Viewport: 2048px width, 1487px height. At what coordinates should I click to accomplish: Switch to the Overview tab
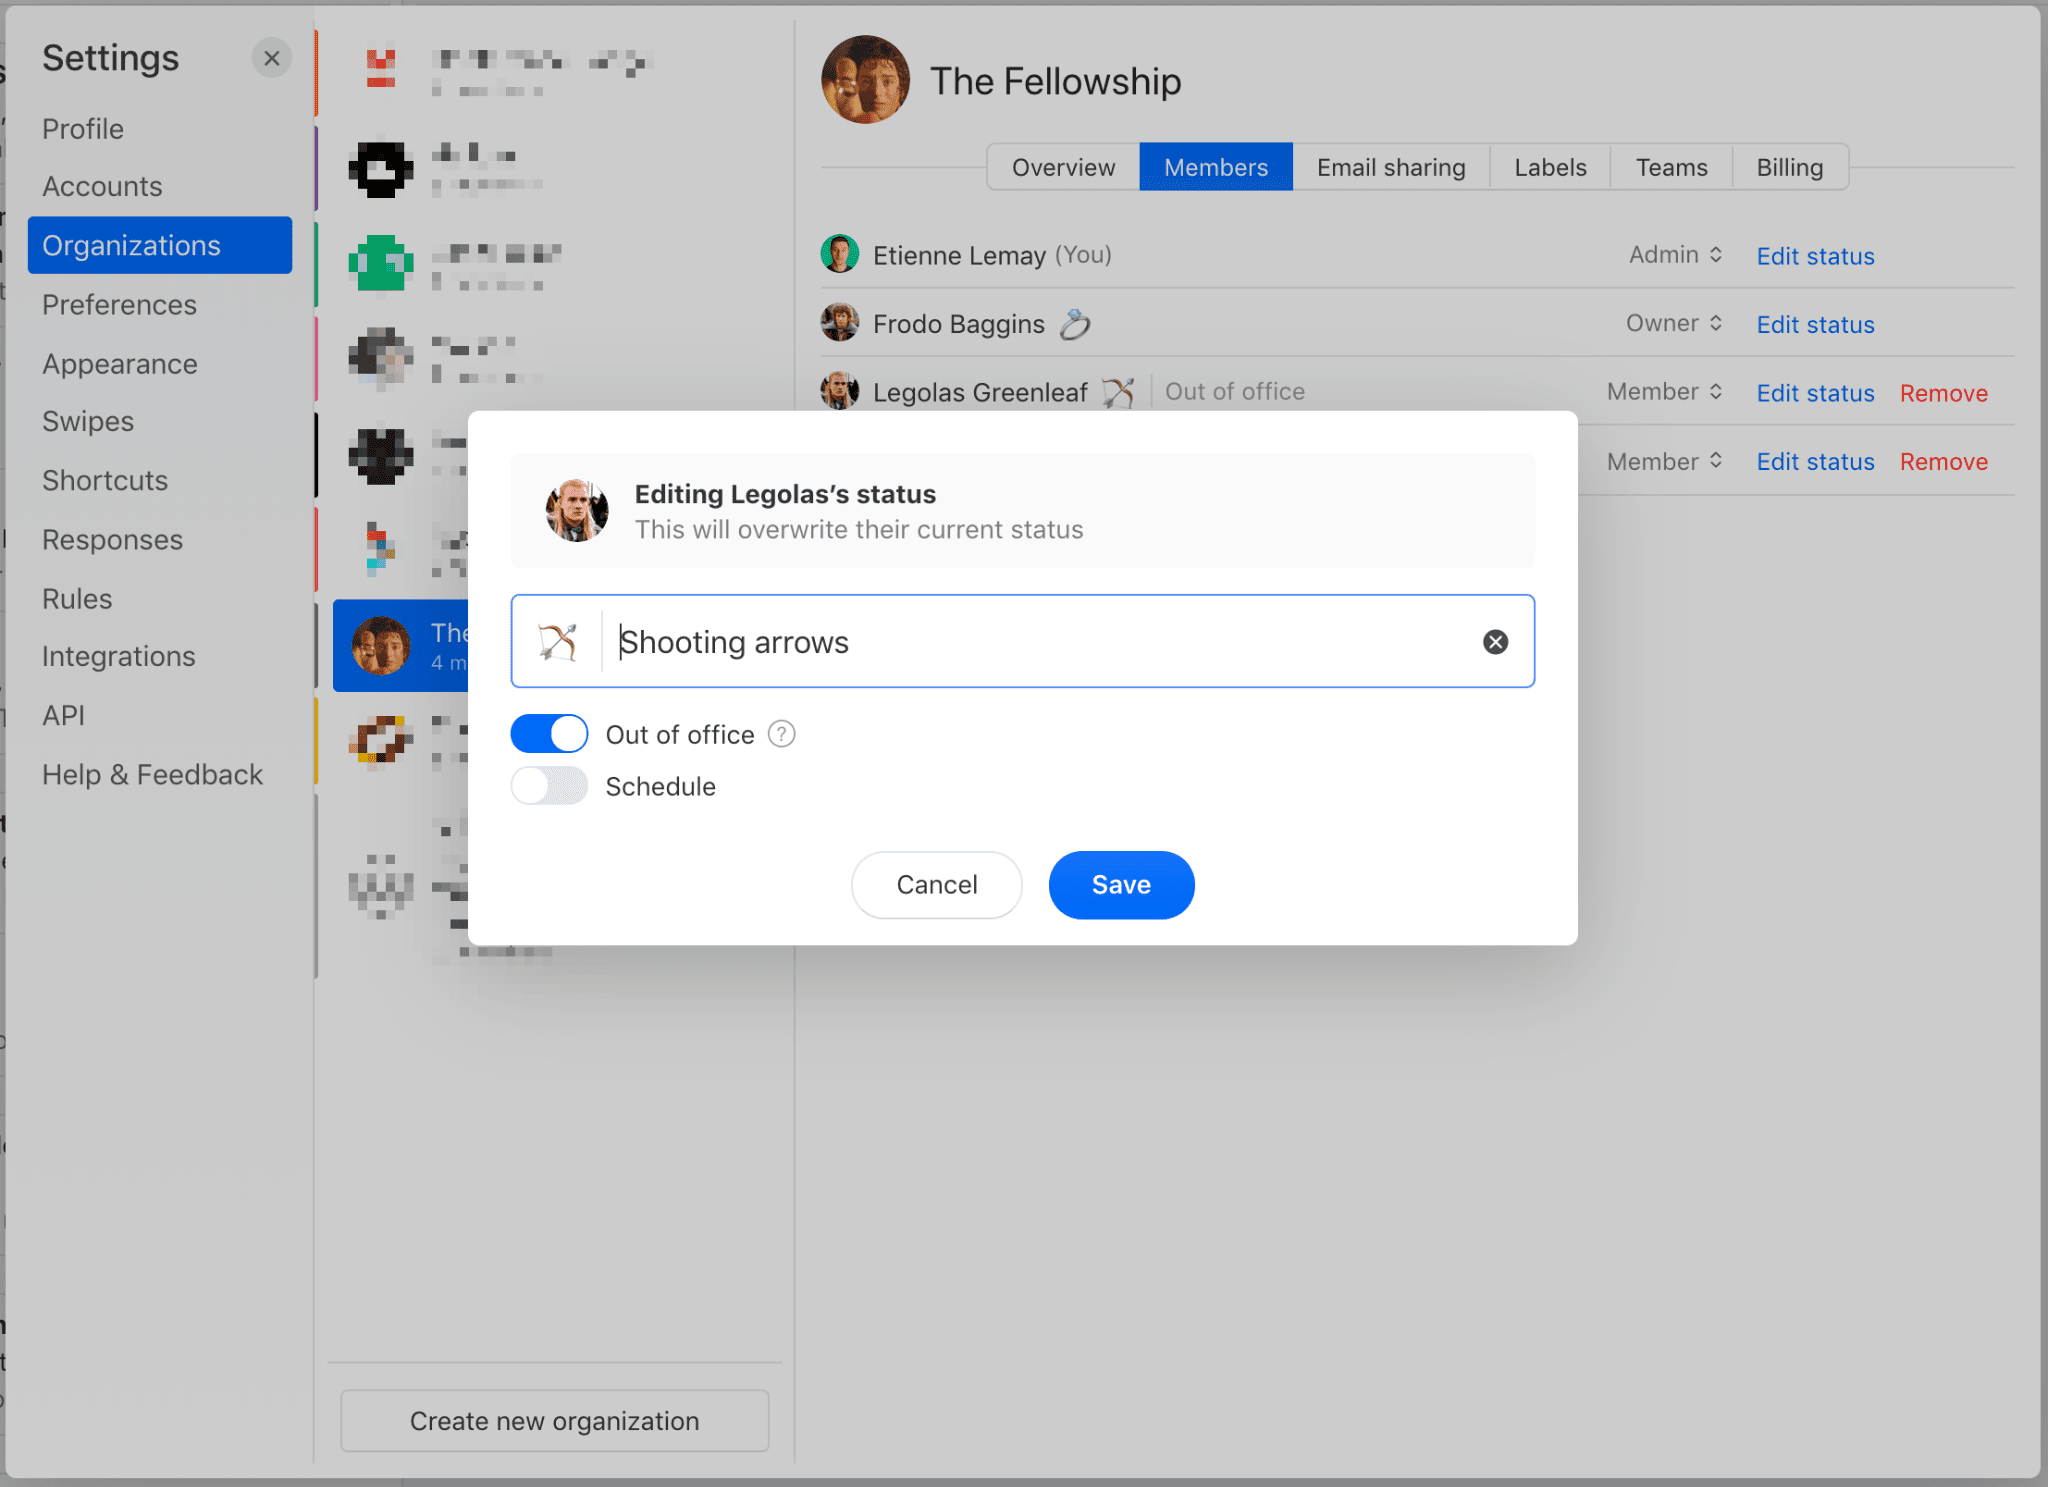(x=1061, y=165)
